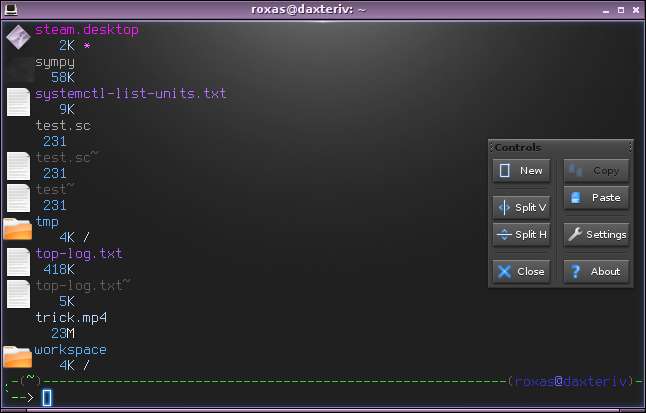Click the Close button in Controls

click(x=521, y=271)
